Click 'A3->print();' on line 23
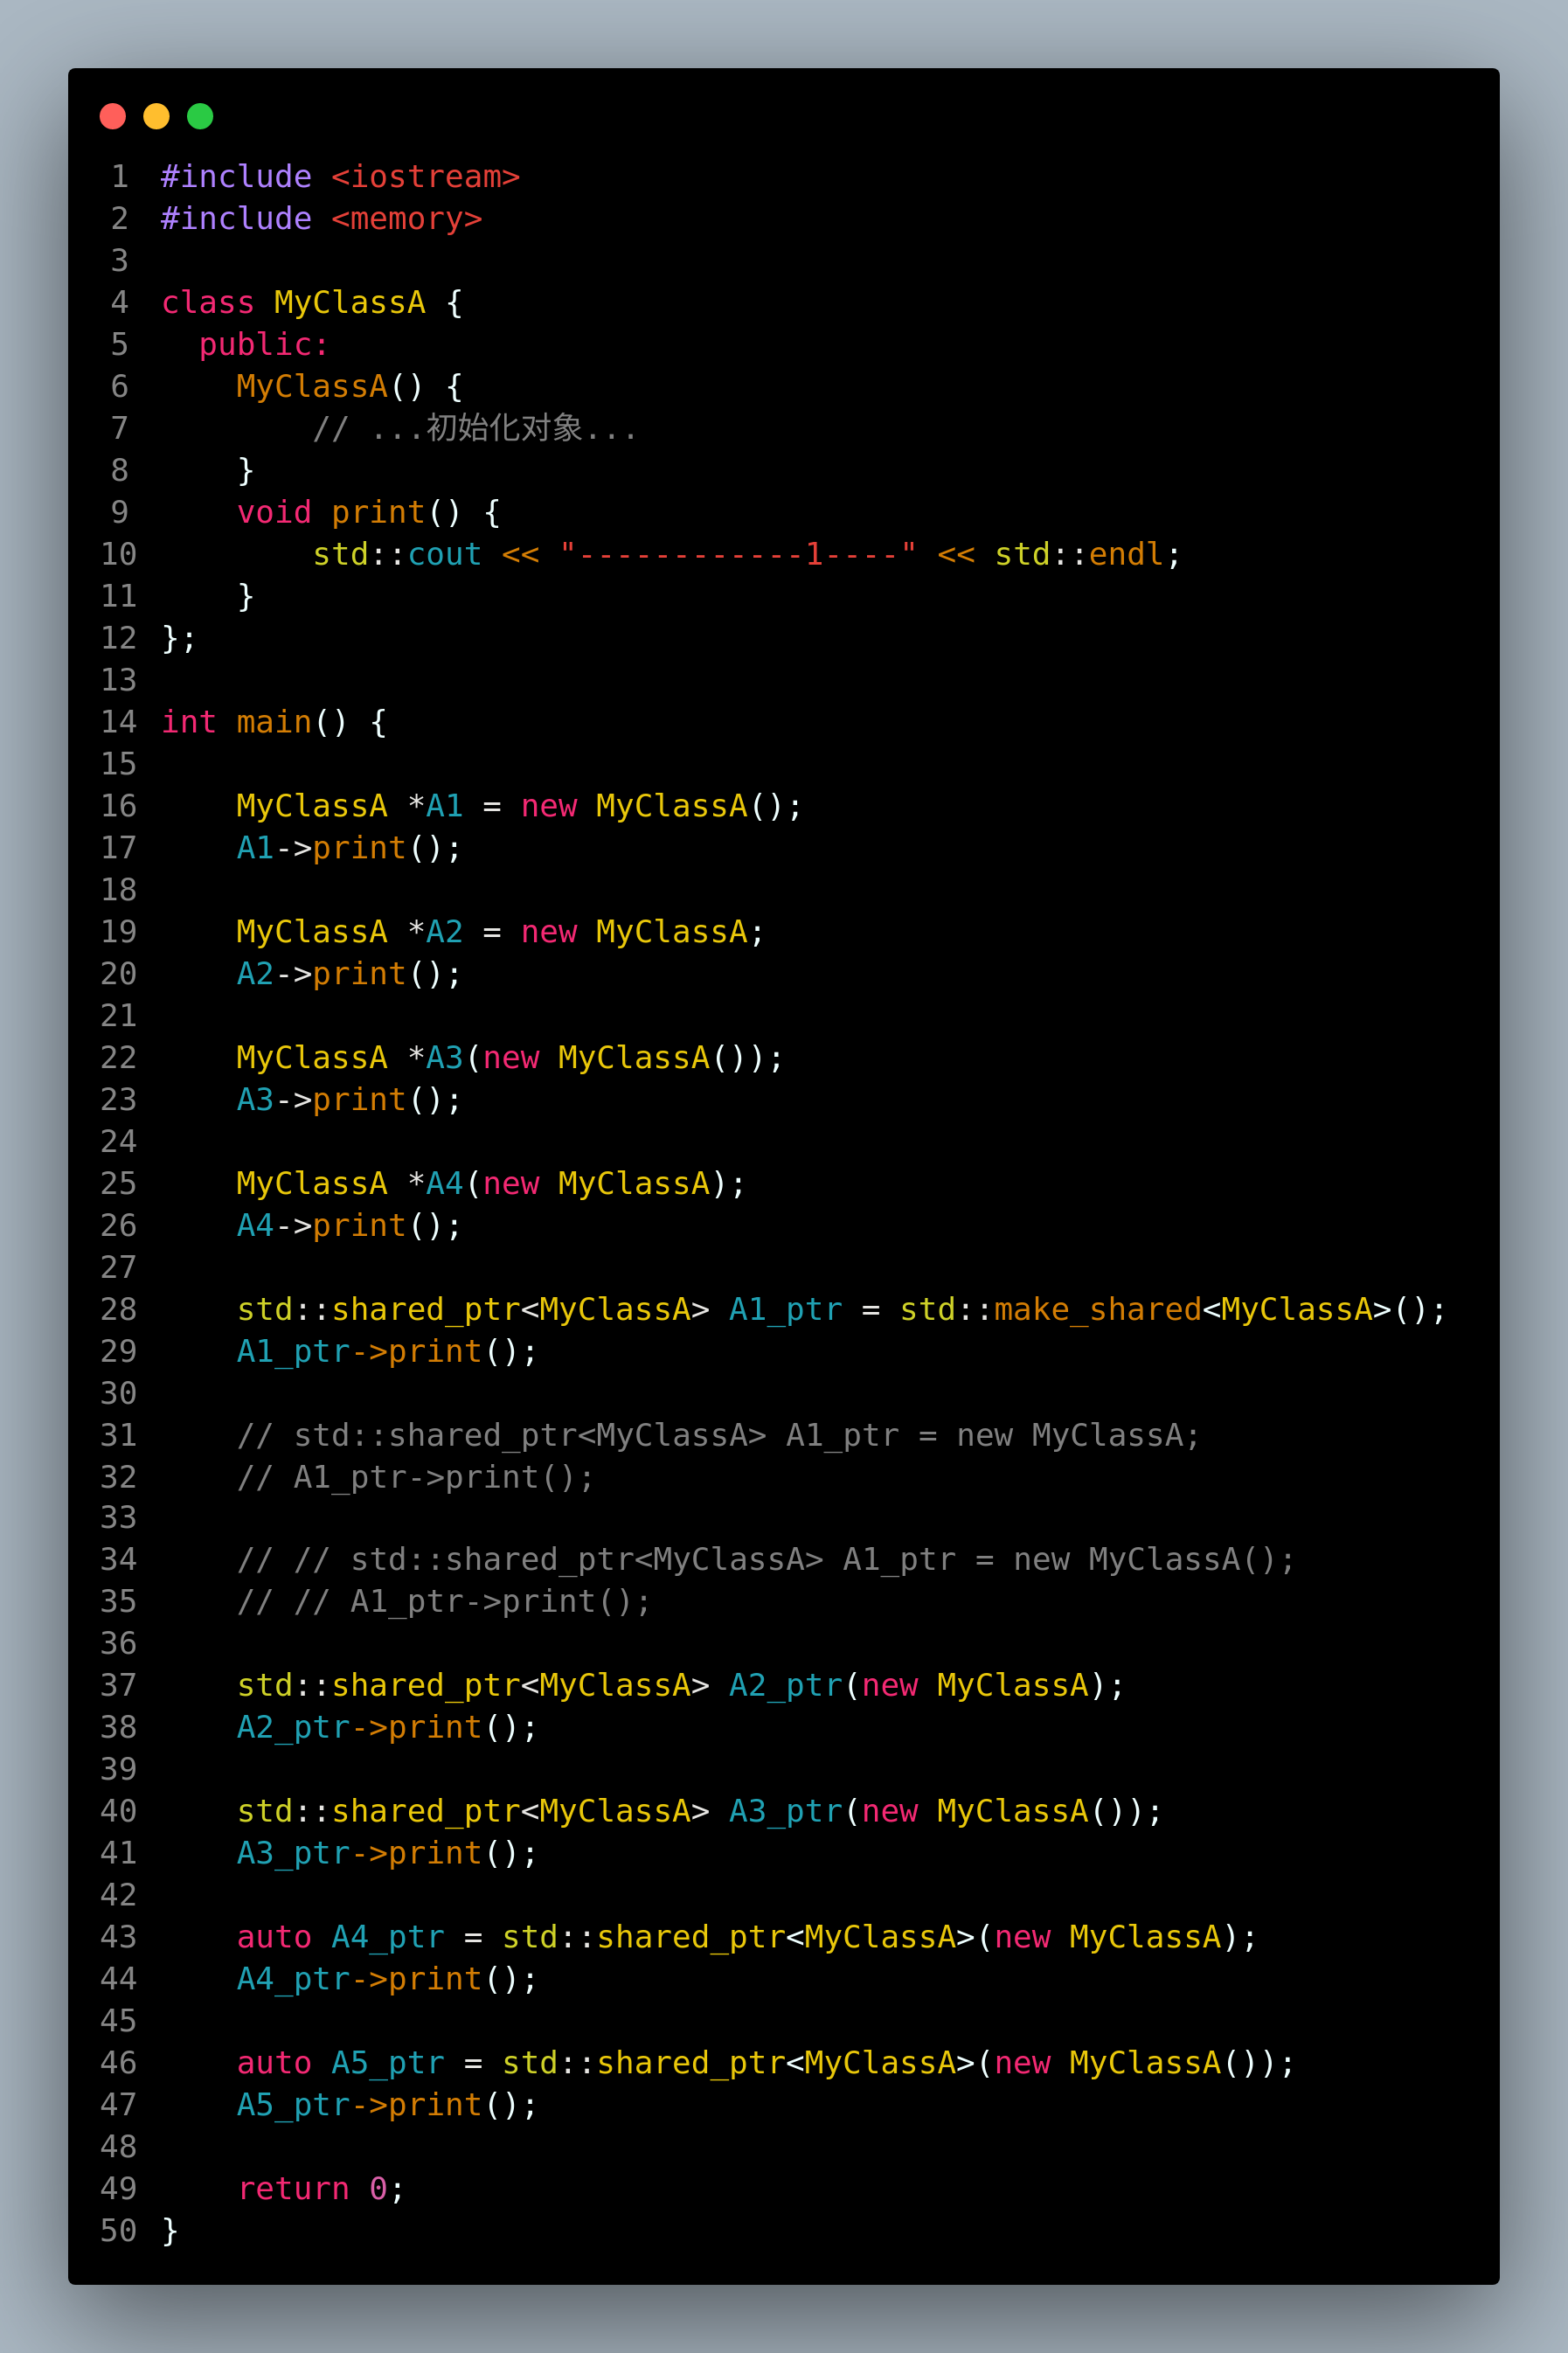The image size is (1568, 2353). (x=350, y=1100)
